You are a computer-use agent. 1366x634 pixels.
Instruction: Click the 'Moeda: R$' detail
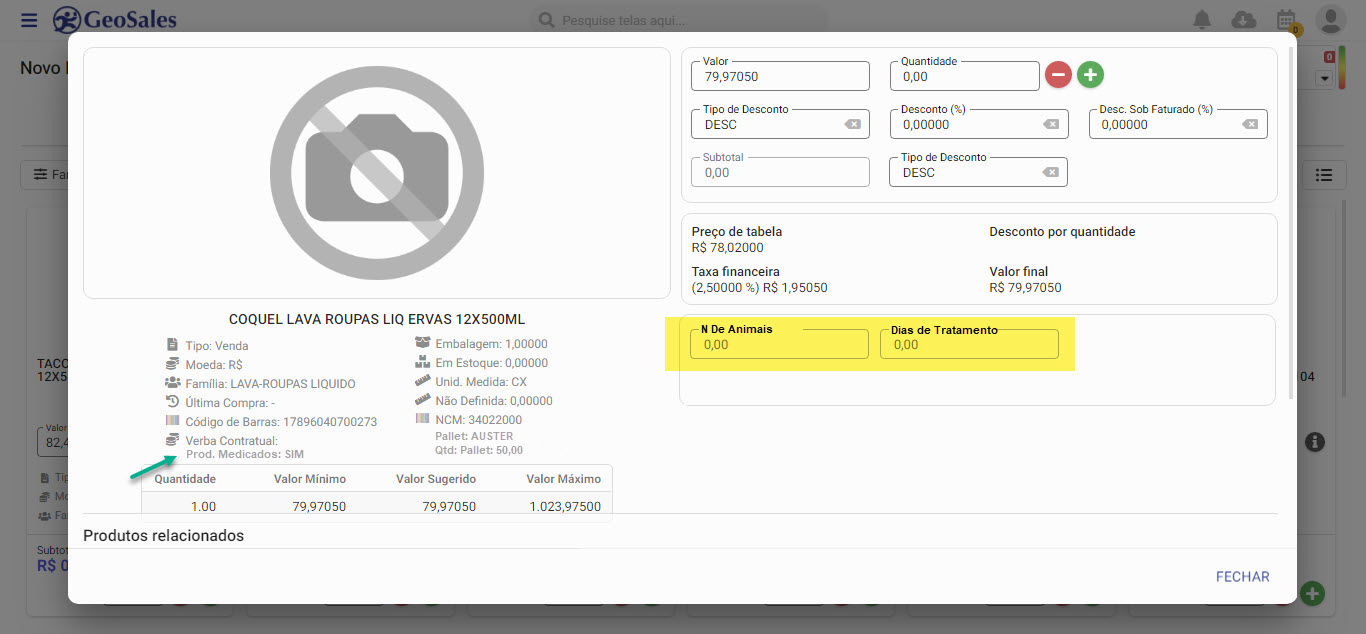coord(214,364)
